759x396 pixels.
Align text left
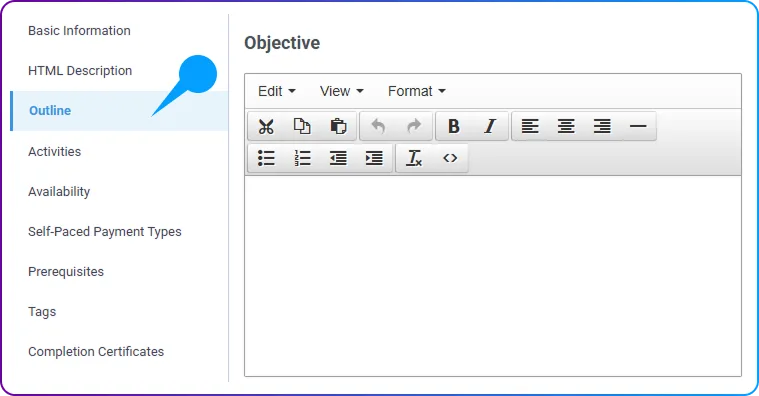click(530, 126)
